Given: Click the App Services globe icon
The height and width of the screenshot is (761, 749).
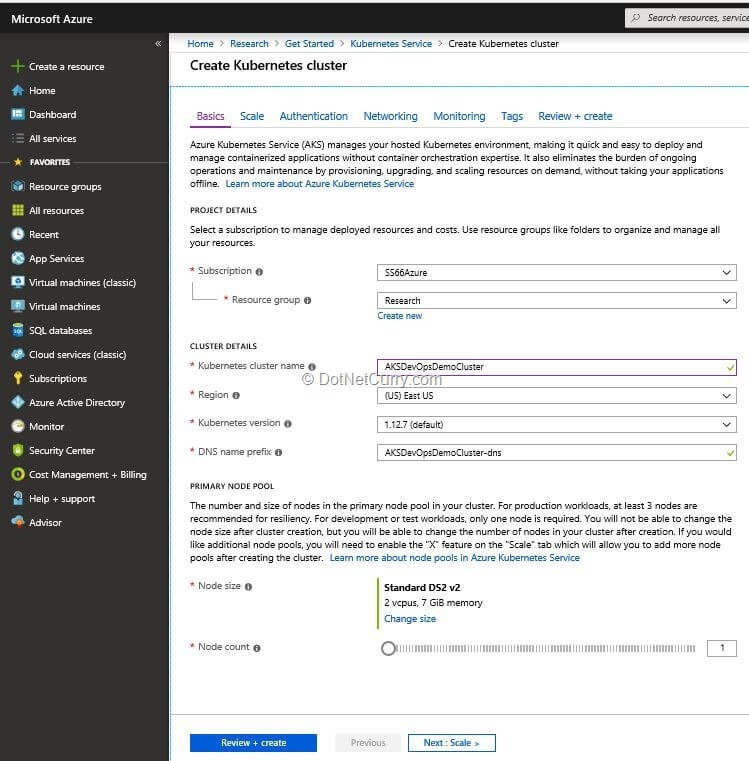Looking at the screenshot, I should pos(17,258).
